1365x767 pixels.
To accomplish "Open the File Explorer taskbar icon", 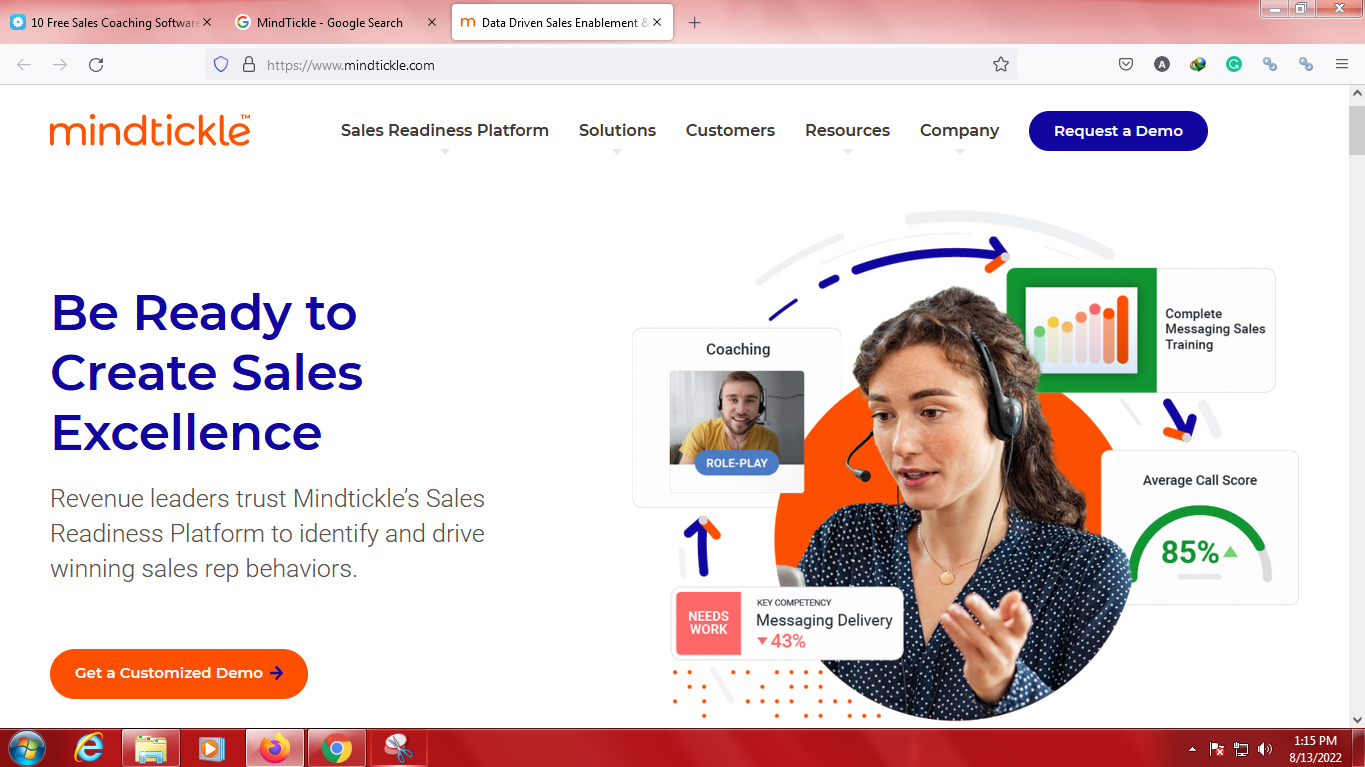I will coord(151,748).
